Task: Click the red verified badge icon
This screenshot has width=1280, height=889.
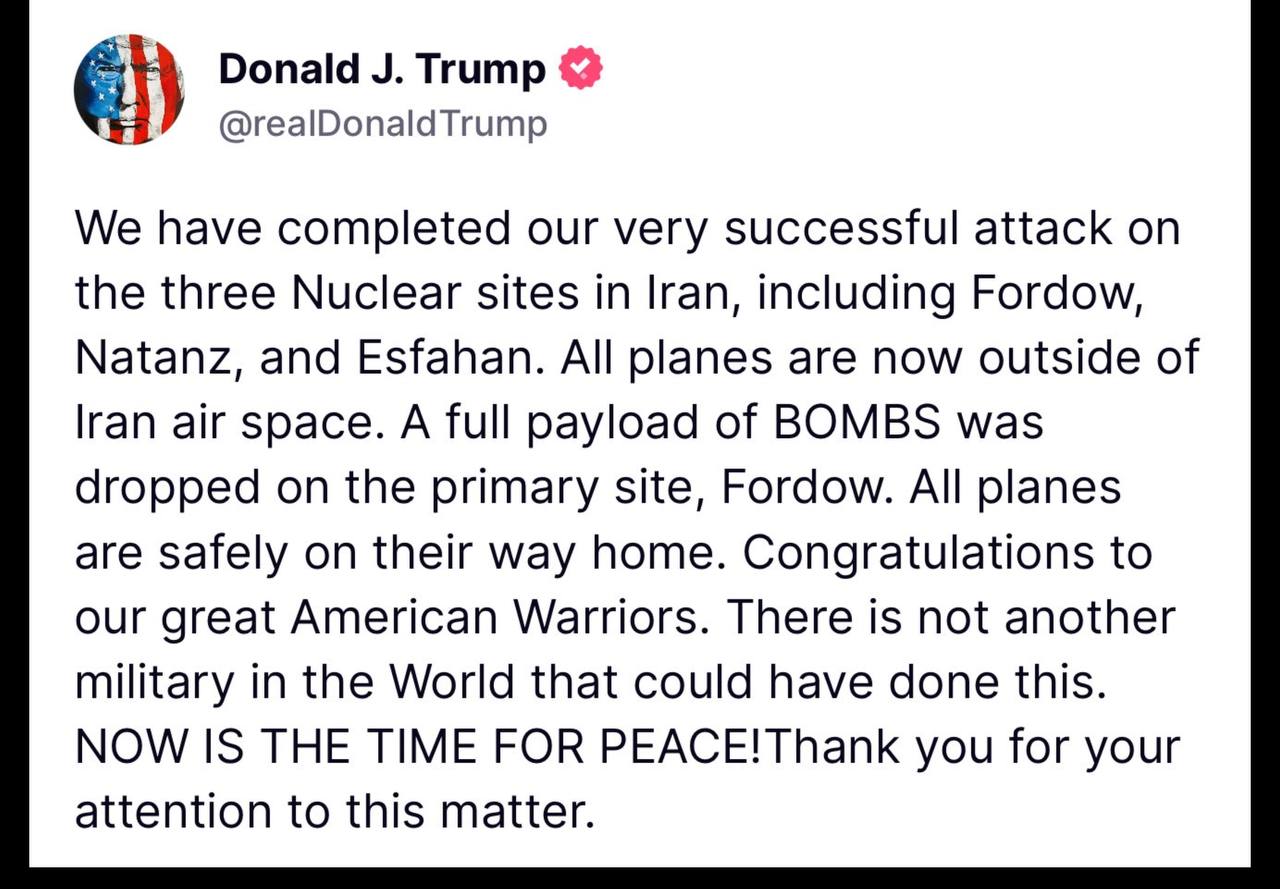Action: pos(581,69)
